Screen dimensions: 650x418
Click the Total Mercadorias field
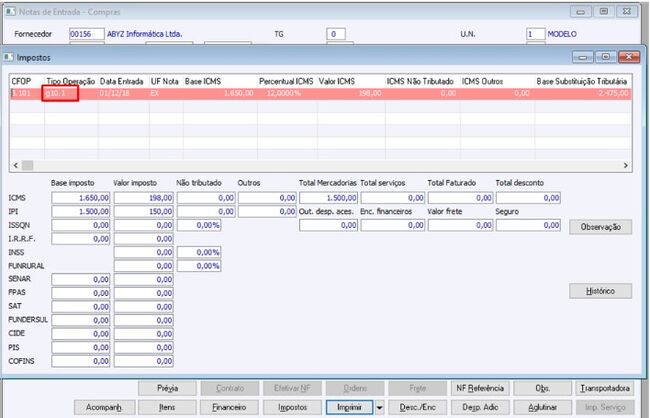point(328,198)
